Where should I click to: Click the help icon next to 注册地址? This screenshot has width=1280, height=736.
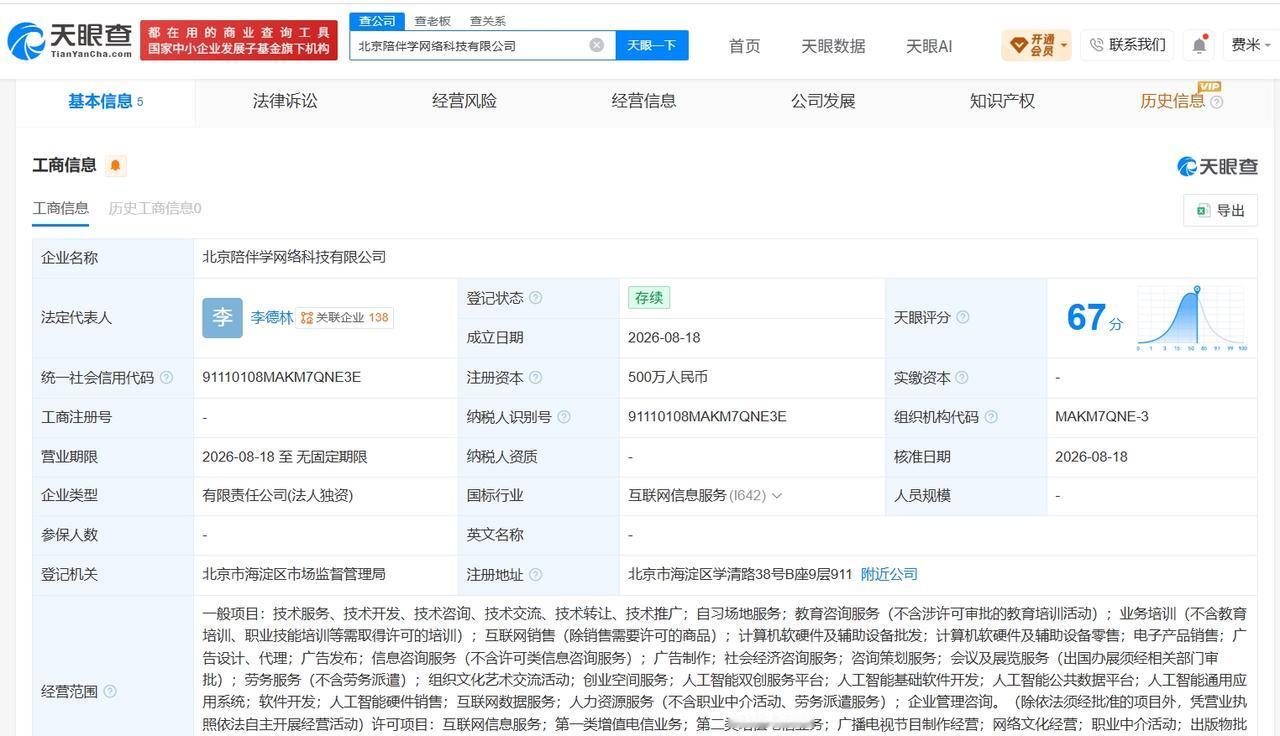click(x=536, y=574)
